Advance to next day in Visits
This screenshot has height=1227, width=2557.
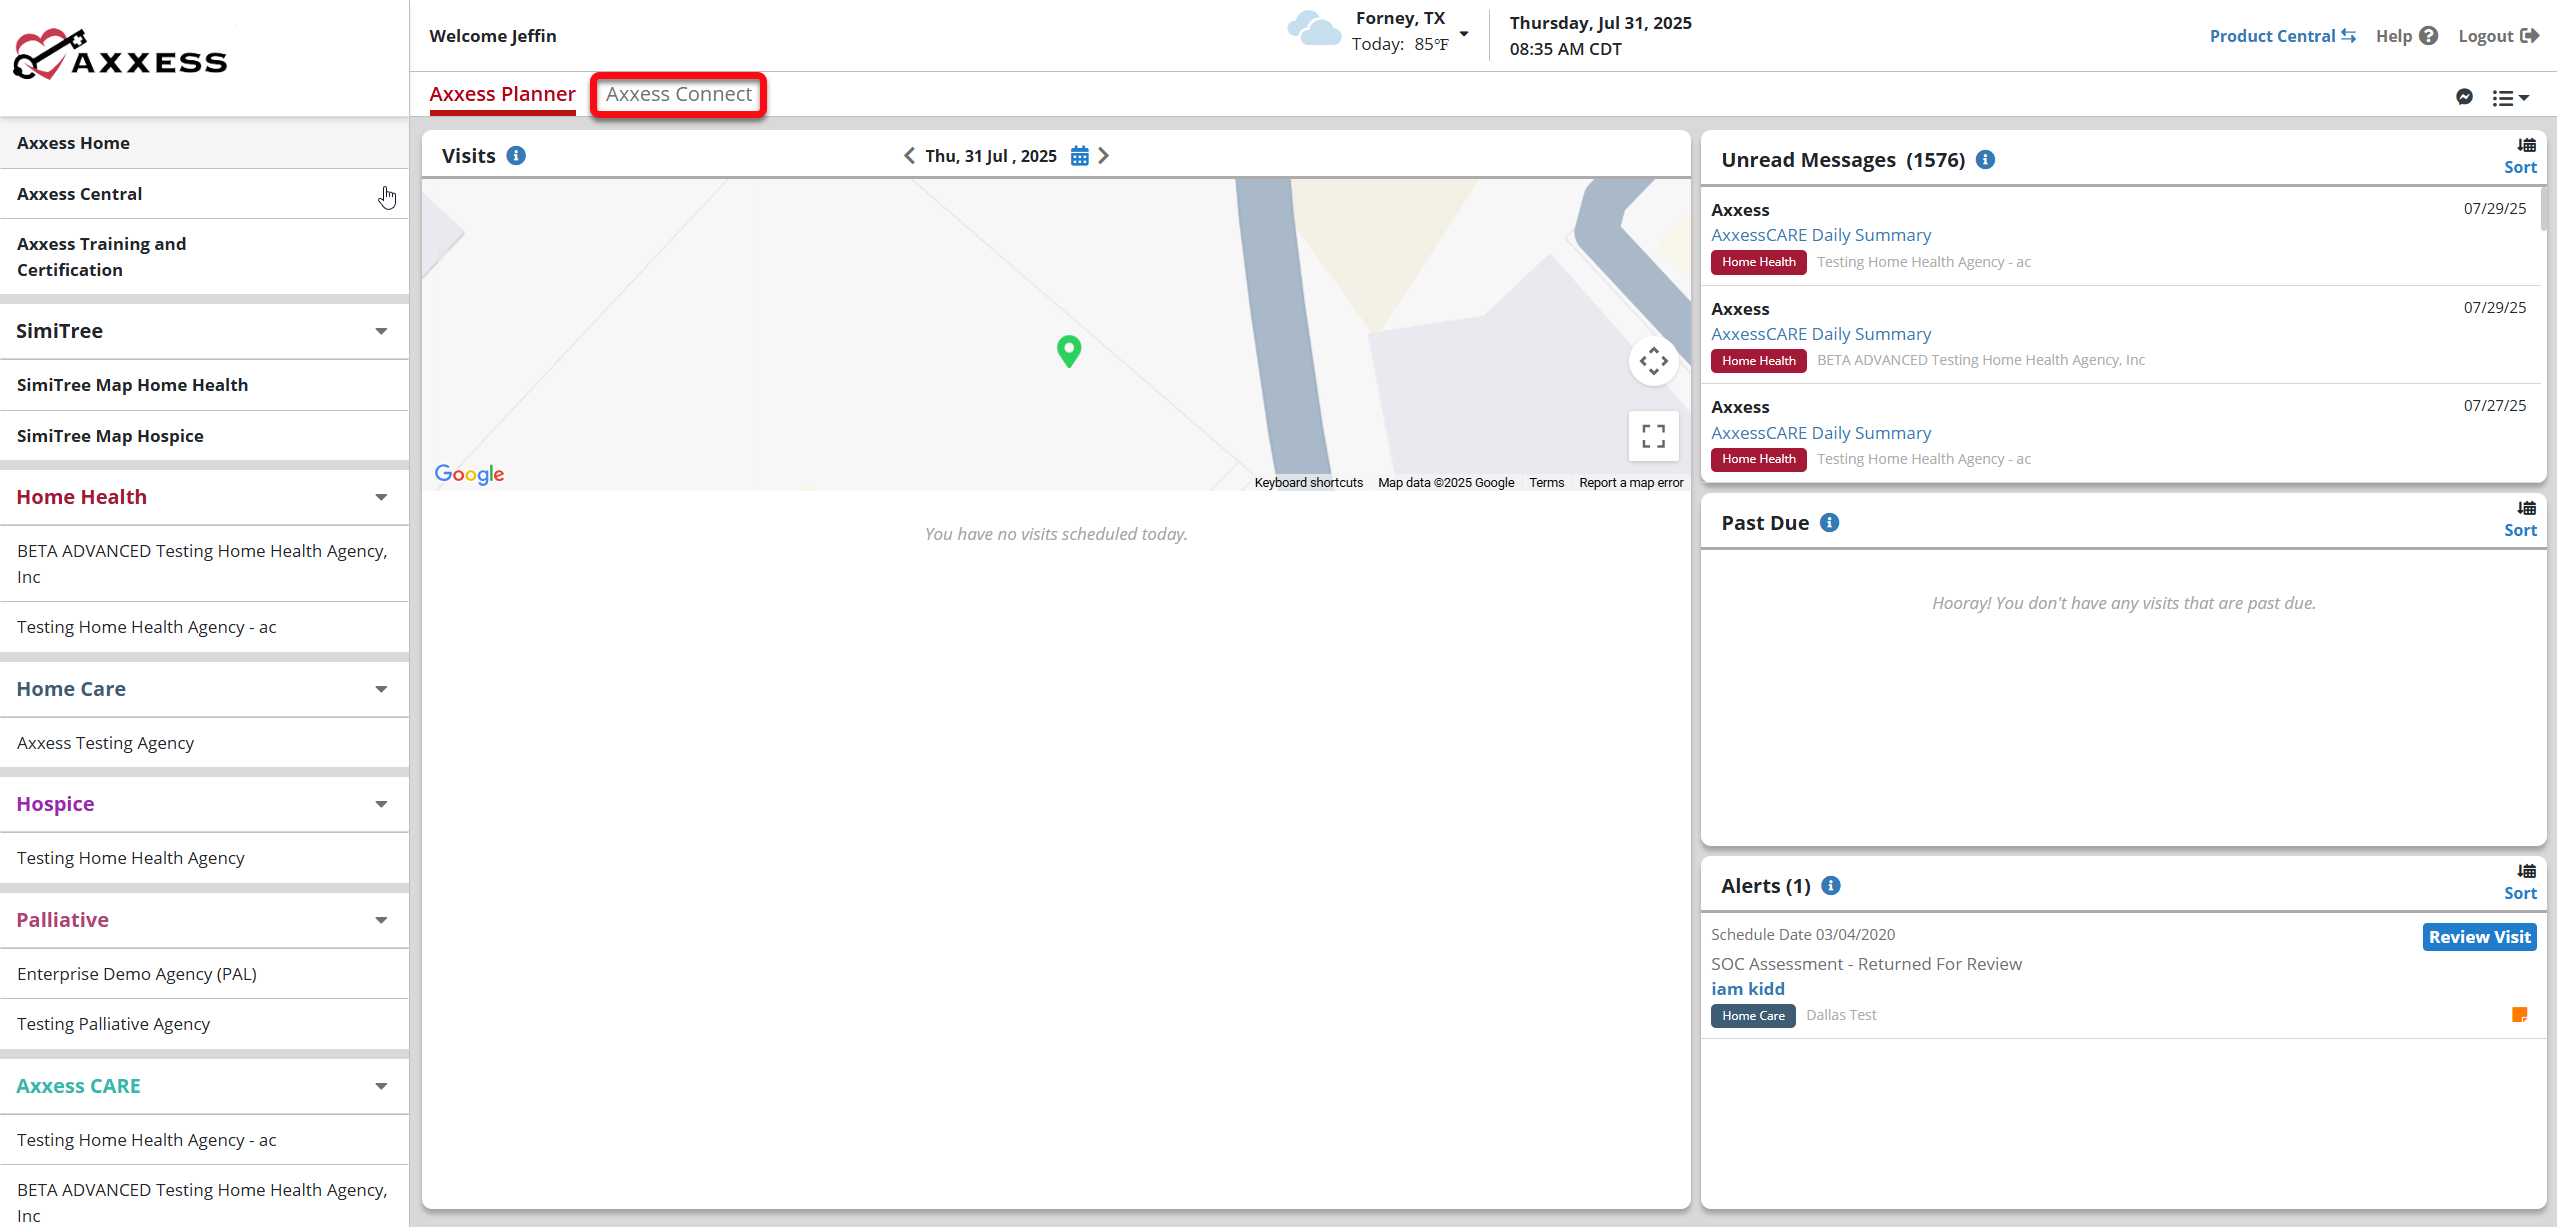tap(1103, 156)
